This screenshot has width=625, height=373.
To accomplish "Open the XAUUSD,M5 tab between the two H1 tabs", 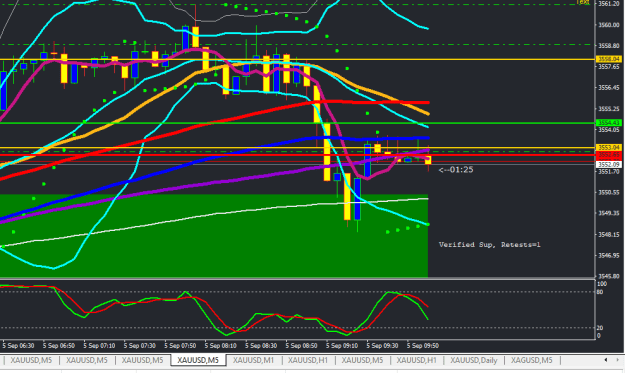I will click(x=362, y=360).
